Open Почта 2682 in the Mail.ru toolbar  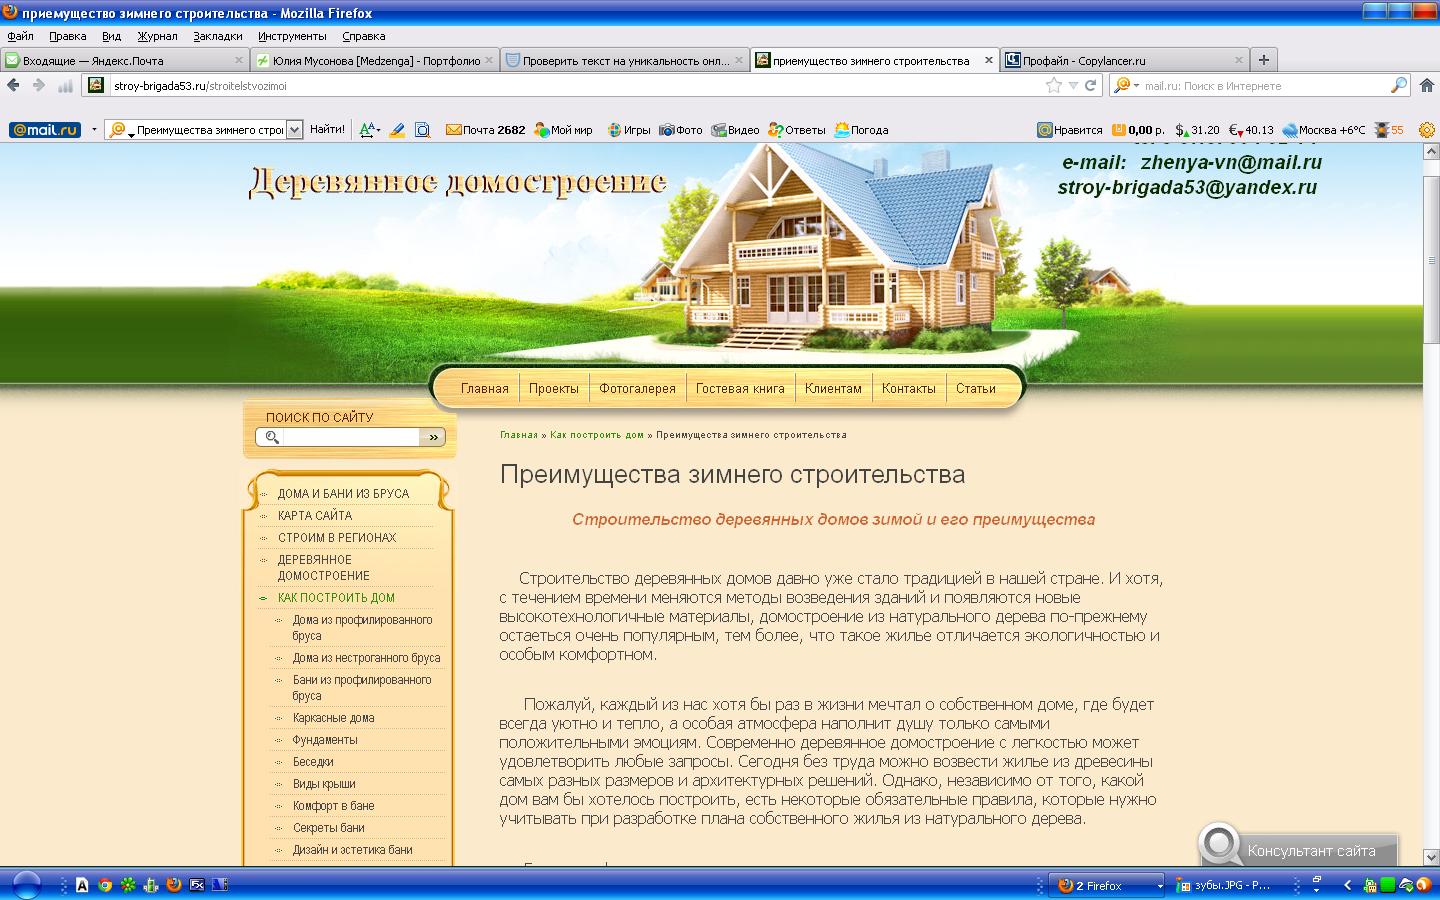(485, 130)
